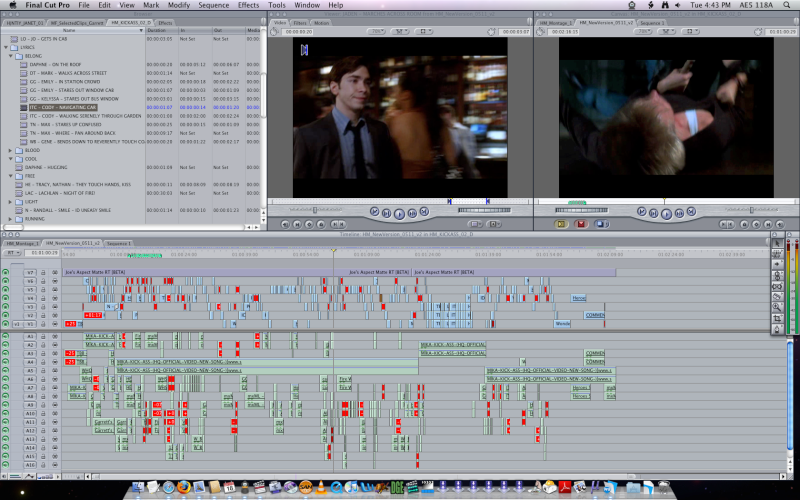Click the red Overwrite edit button in Canvas
This screenshot has height=500, width=800.
pyautogui.click(x=580, y=224)
